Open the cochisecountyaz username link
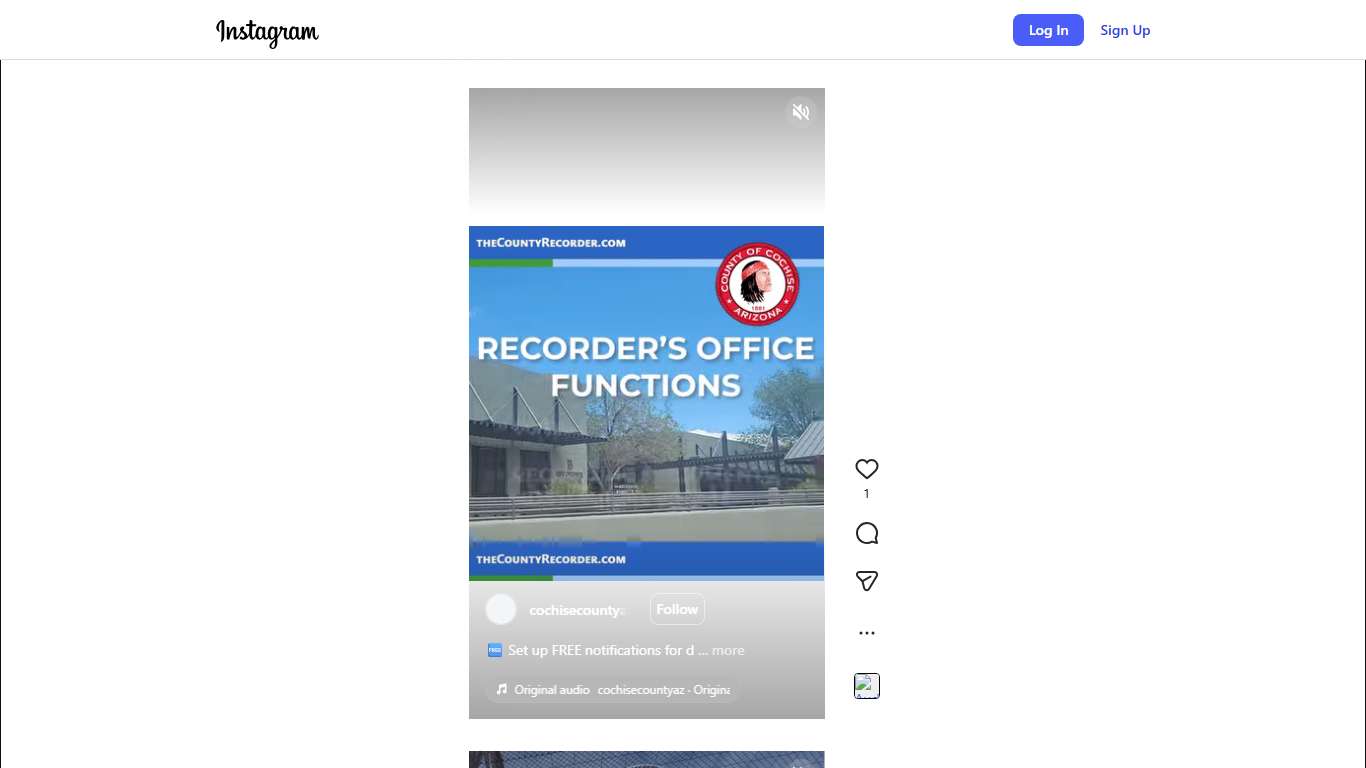 (x=577, y=610)
